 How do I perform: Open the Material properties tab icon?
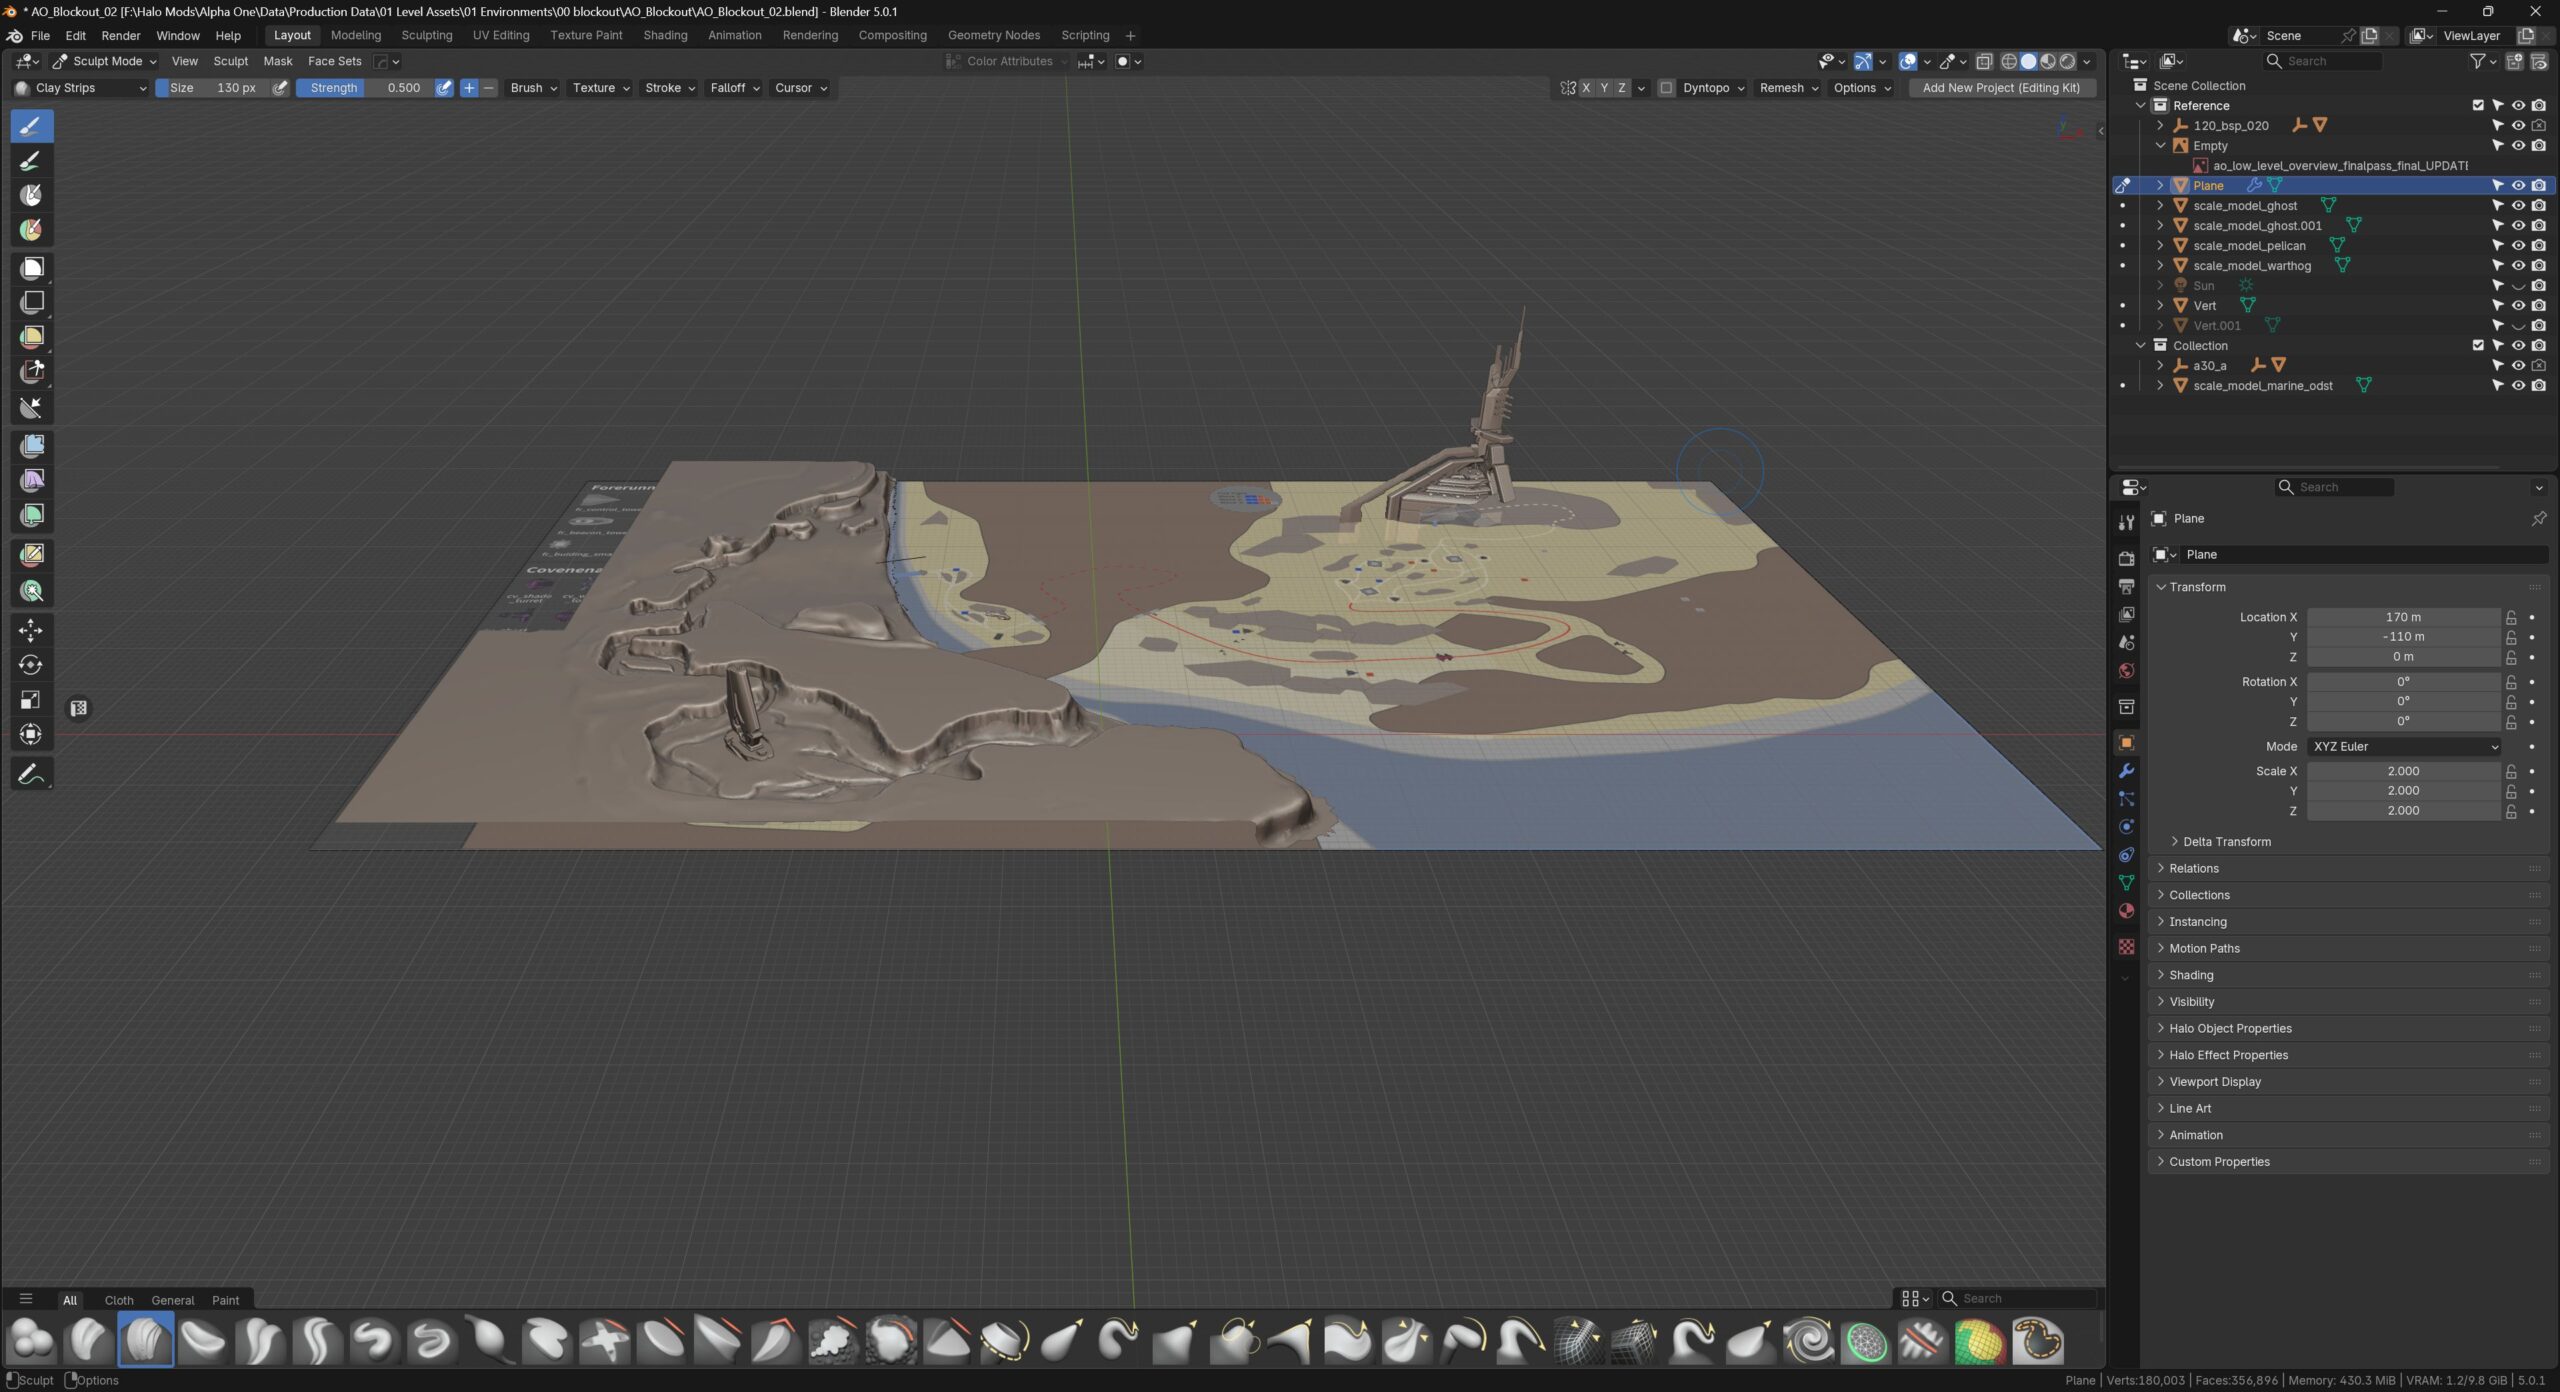coord(2127,911)
